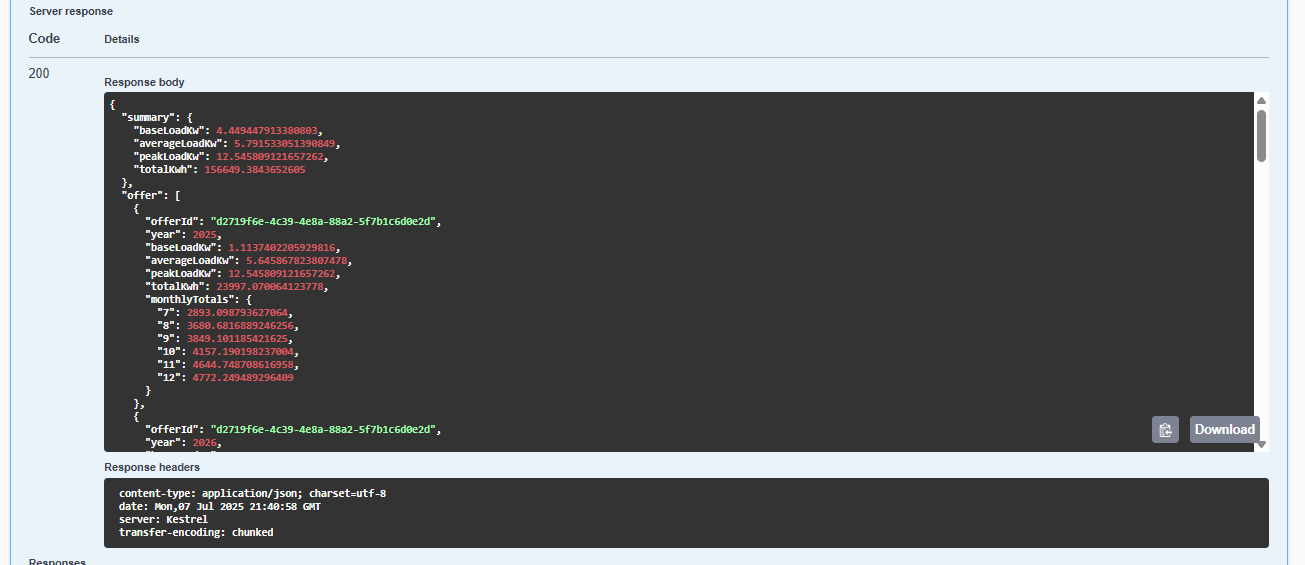Click the 200 response code
Viewport: 1305px width, 565px height.
[x=39, y=73]
